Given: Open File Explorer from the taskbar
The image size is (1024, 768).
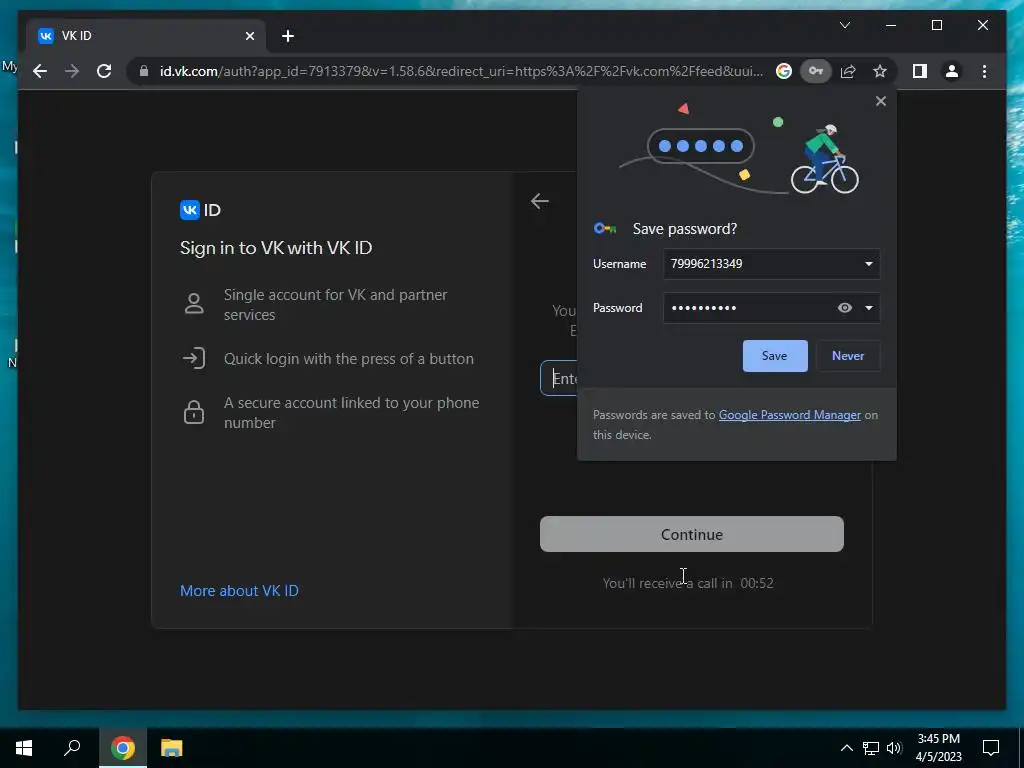Looking at the screenshot, I should tap(171, 748).
